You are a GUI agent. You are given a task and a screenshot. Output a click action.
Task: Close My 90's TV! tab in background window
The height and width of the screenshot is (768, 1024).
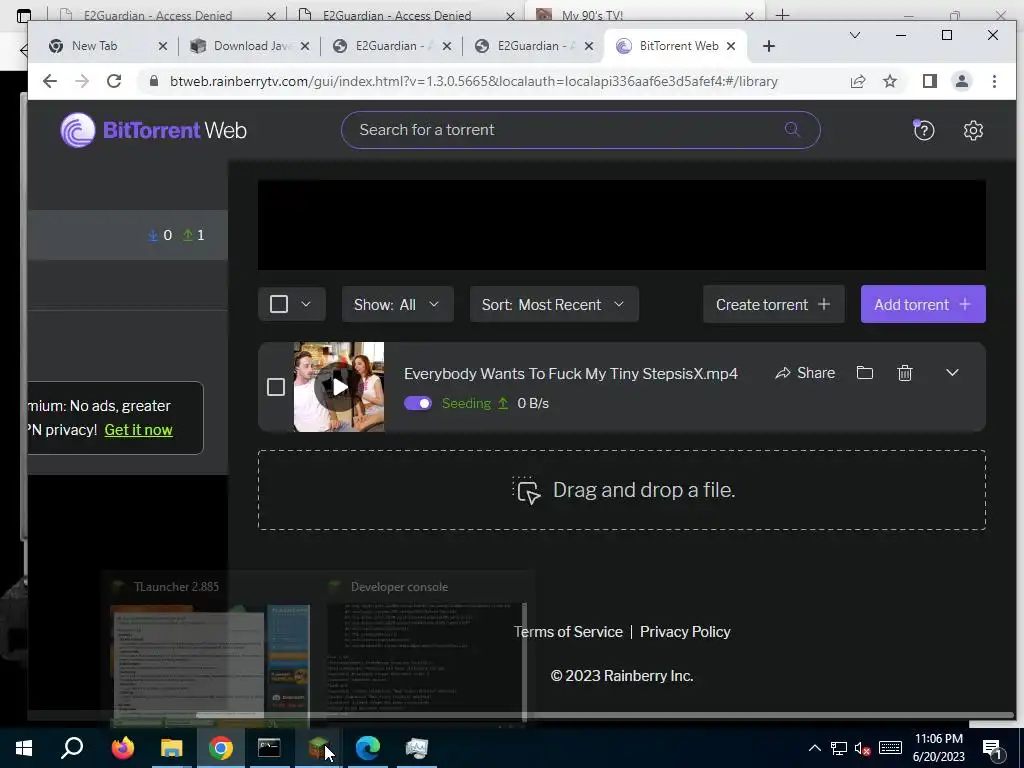pyautogui.click(x=750, y=16)
